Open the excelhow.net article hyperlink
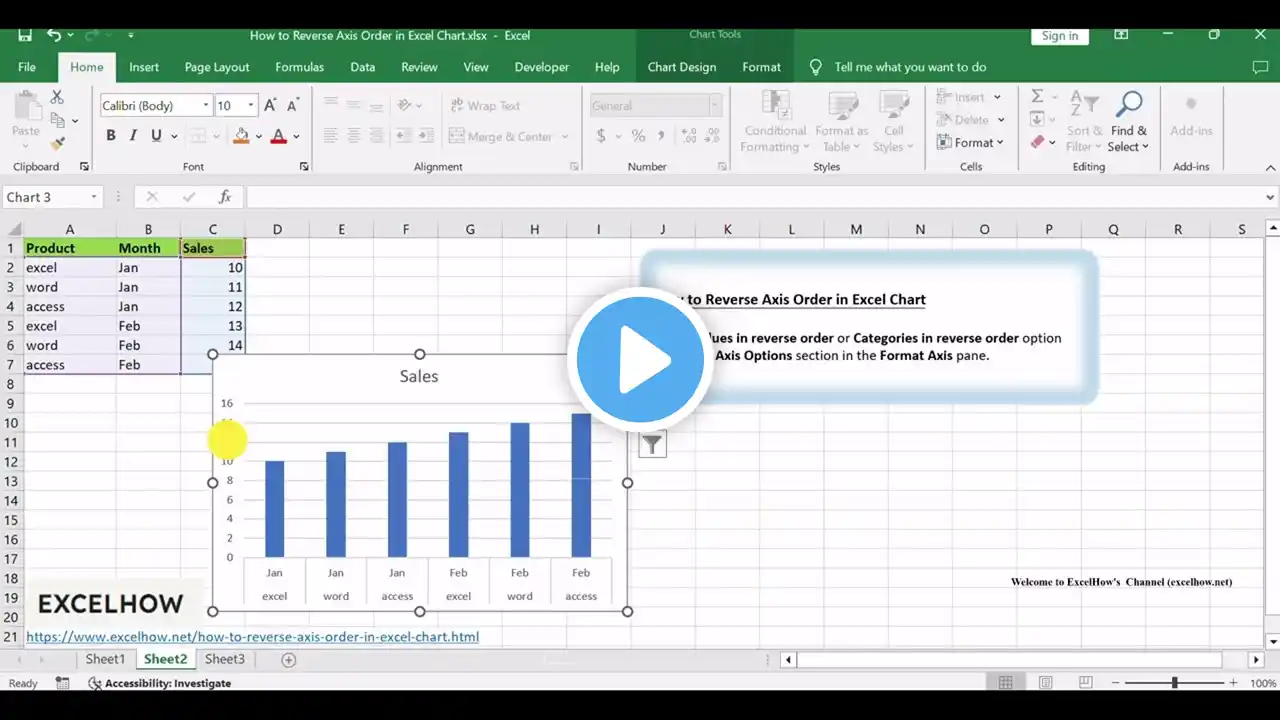This screenshot has height=720, width=1280. click(252, 637)
